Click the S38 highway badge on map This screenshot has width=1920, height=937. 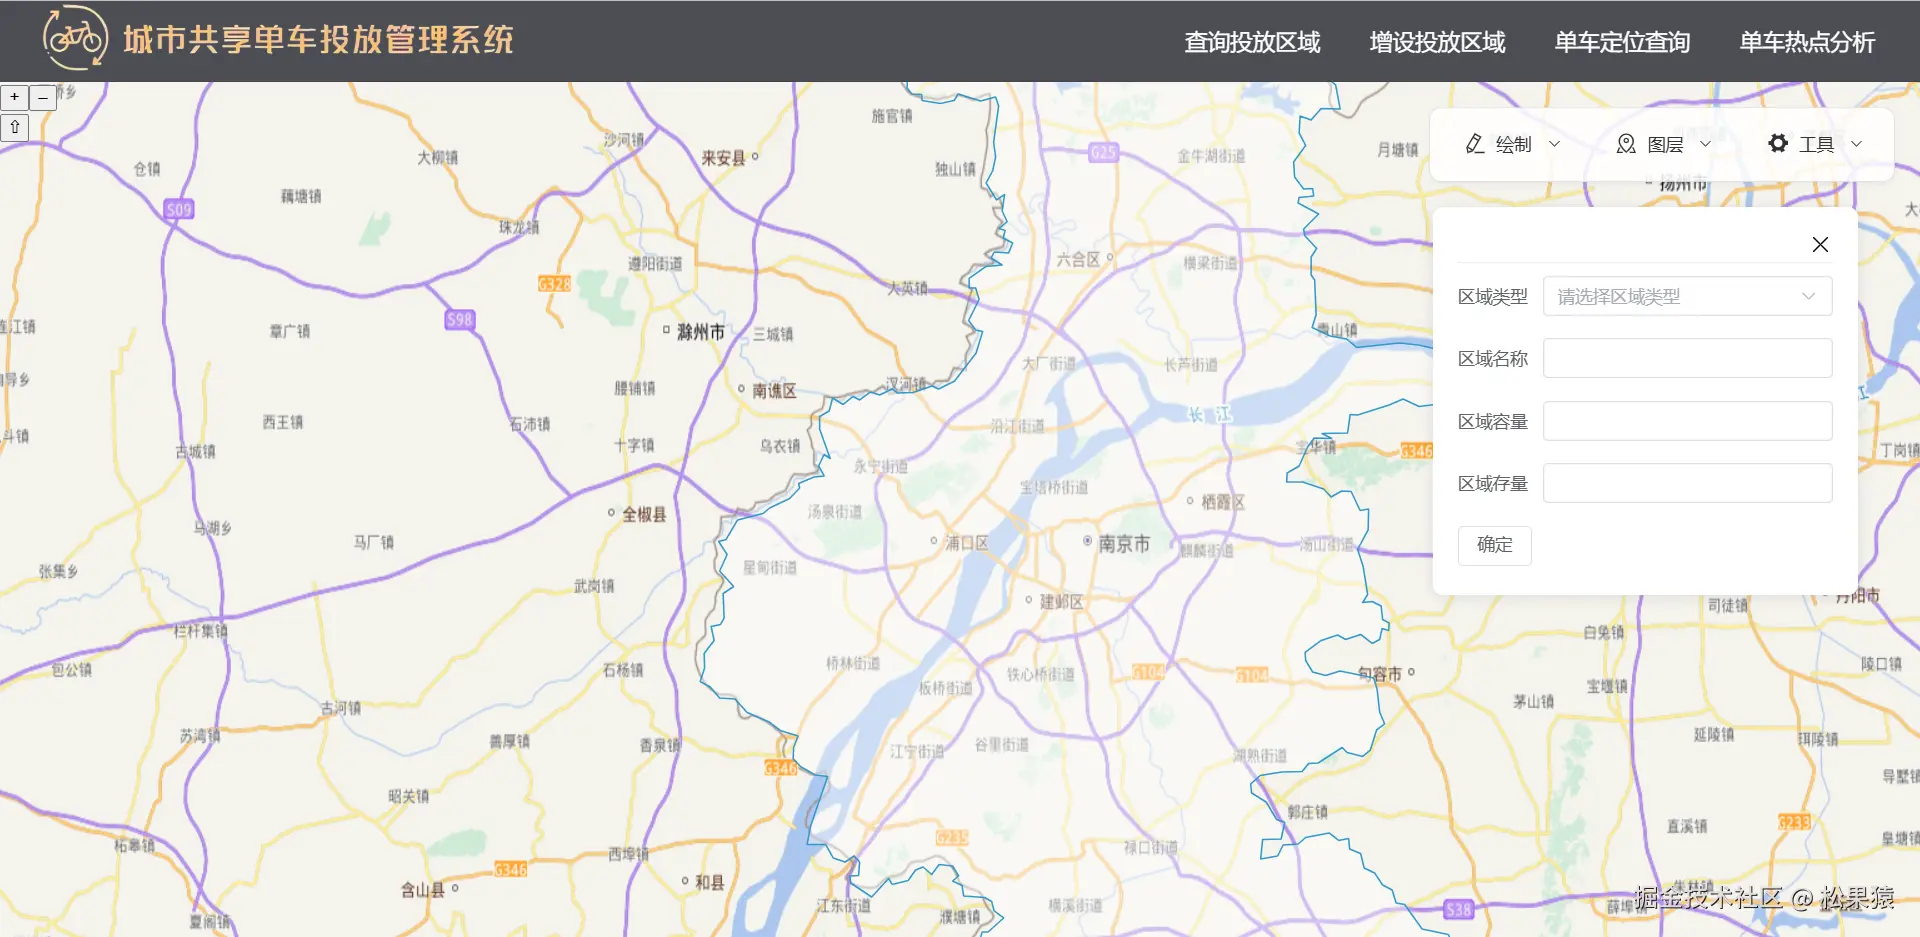(x=1458, y=909)
